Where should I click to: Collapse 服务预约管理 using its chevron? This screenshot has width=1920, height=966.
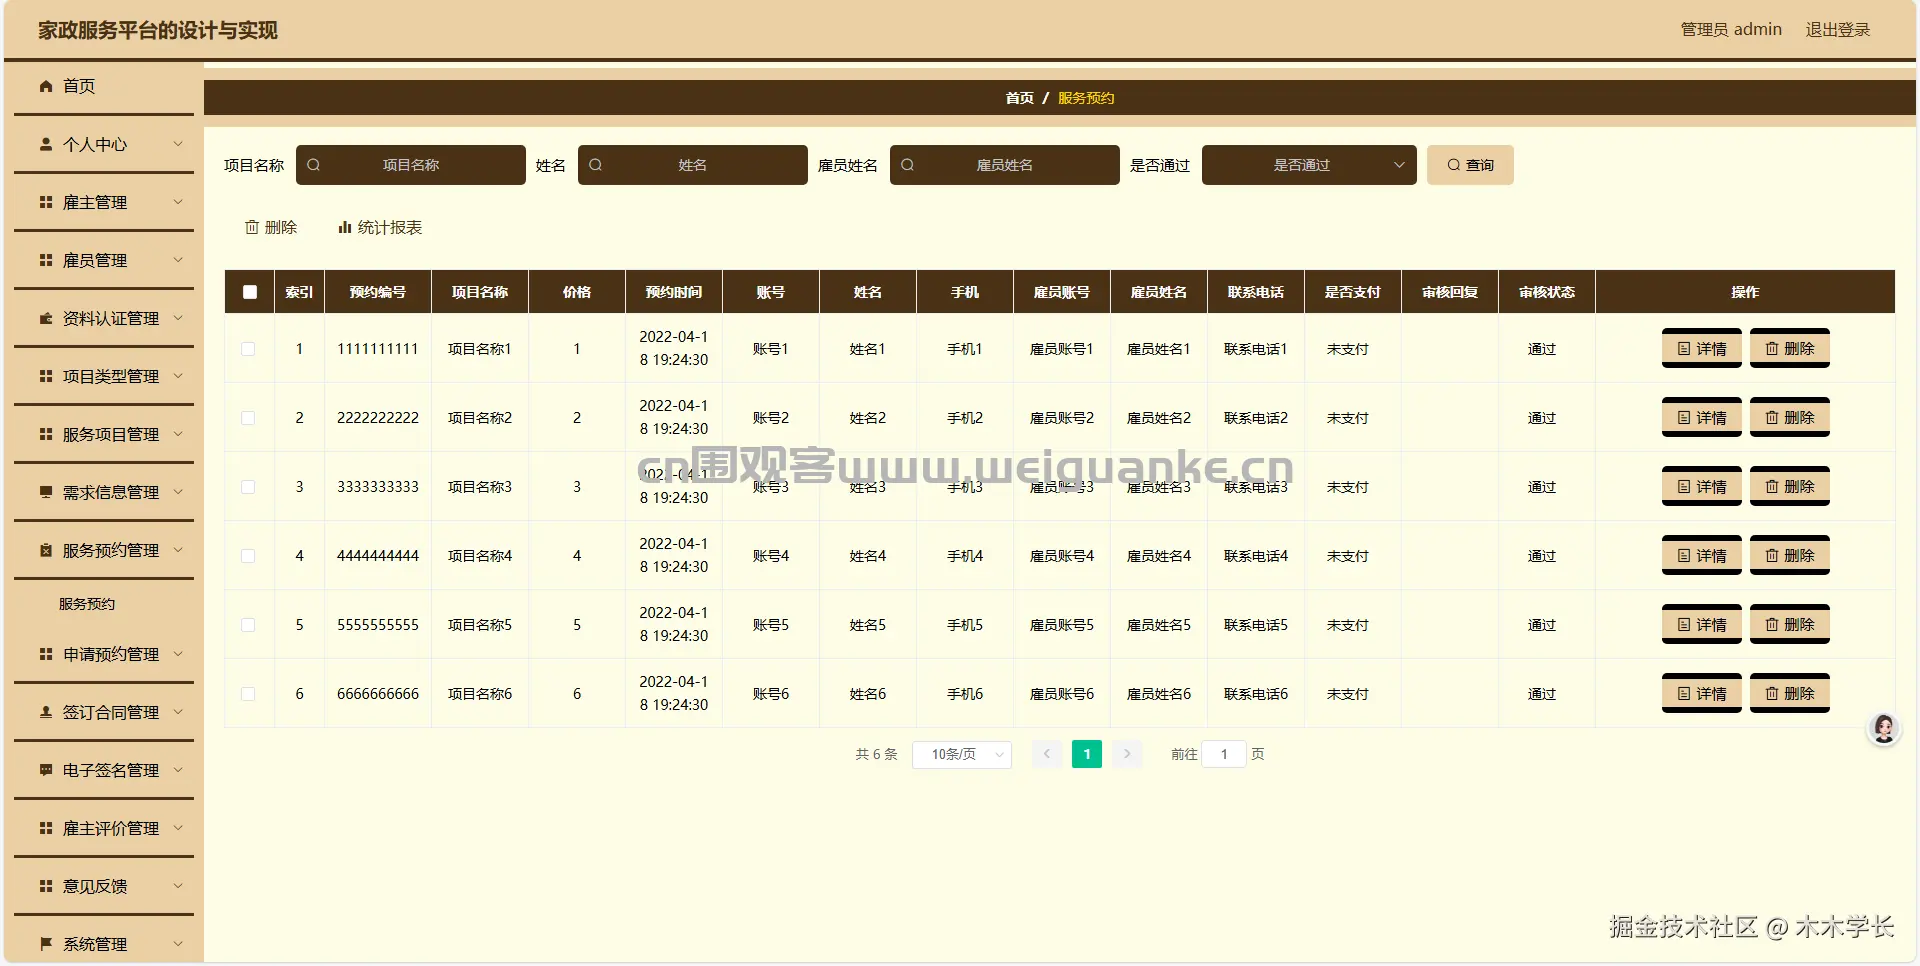tap(178, 550)
